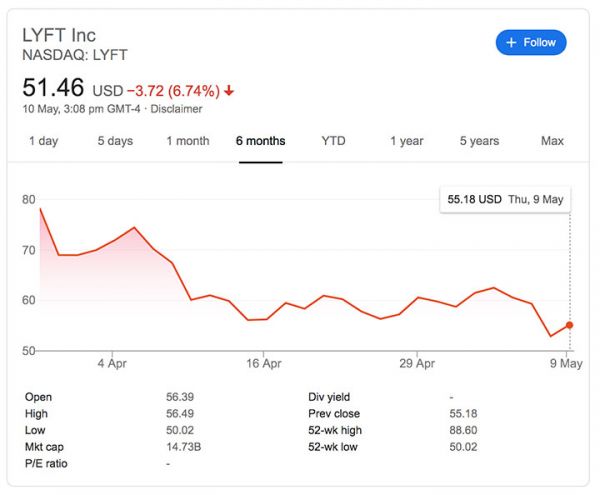The height and width of the screenshot is (495, 600).
Task: Click the 4 Apr date on x-axis
Action: click(x=112, y=364)
